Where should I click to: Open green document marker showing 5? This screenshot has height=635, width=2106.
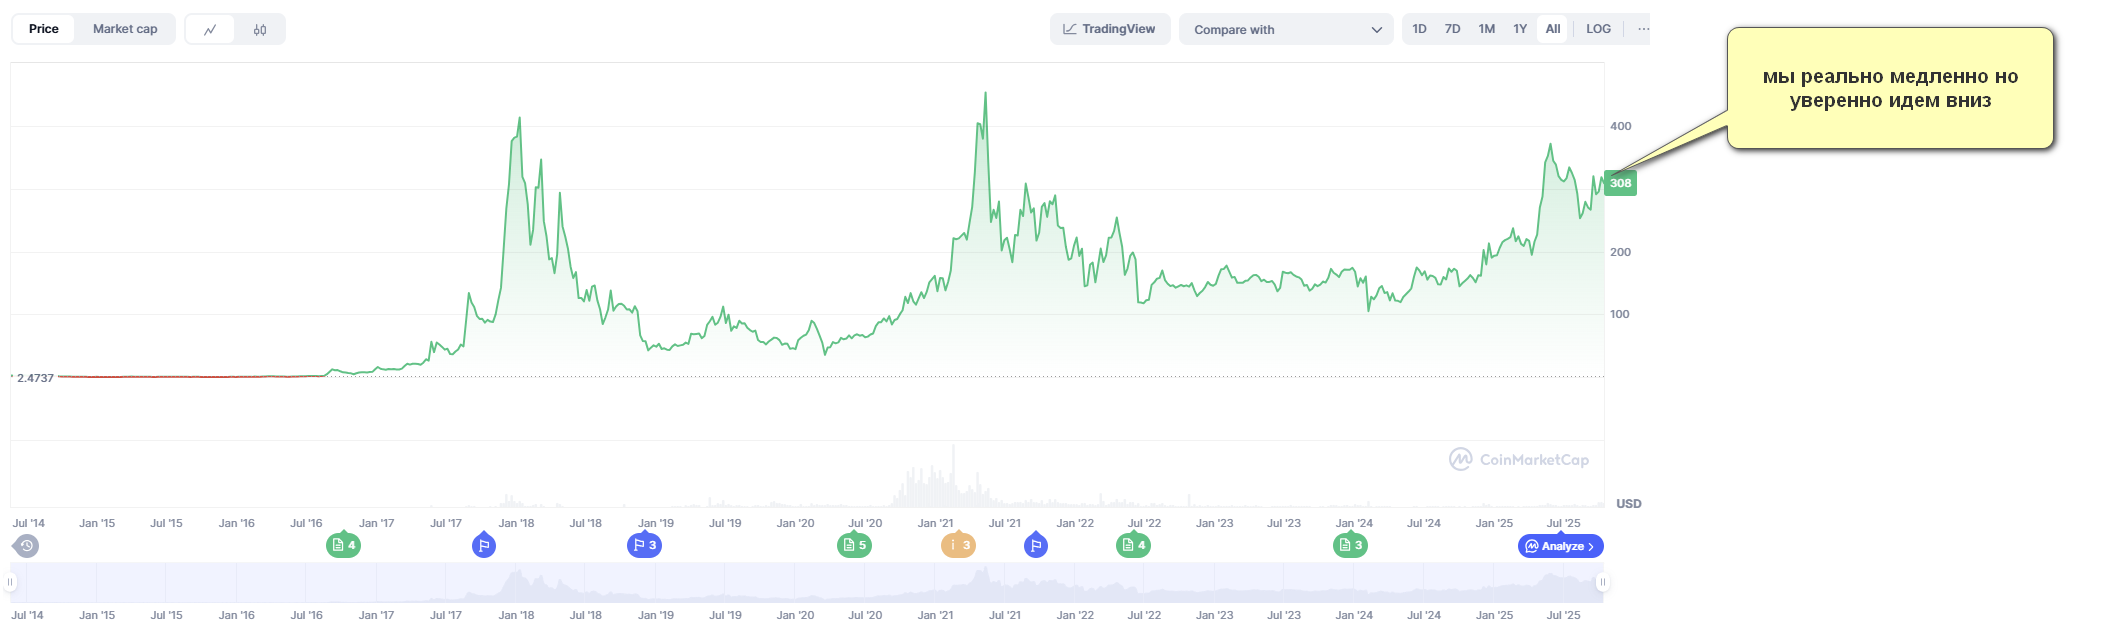854,546
